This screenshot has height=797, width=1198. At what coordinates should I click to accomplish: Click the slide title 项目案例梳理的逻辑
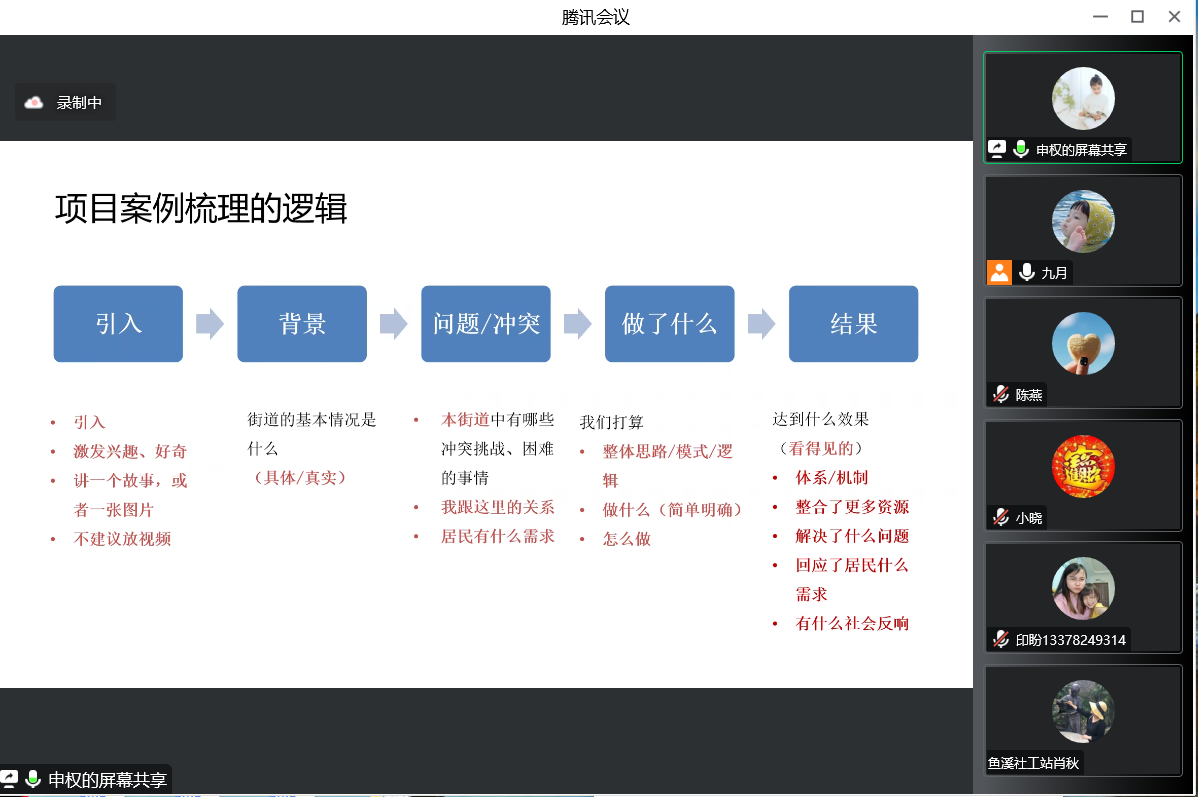click(x=201, y=209)
